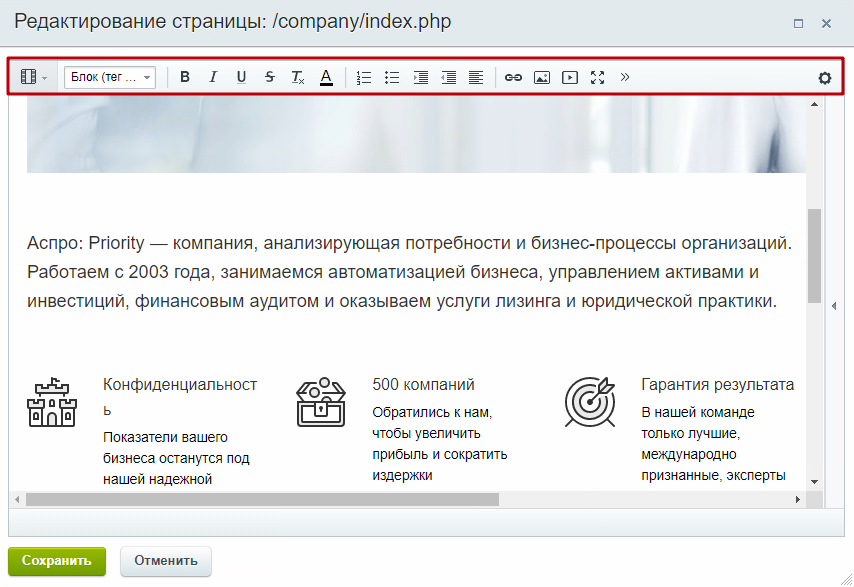Click the dialog resize grip corner

tap(847, 580)
